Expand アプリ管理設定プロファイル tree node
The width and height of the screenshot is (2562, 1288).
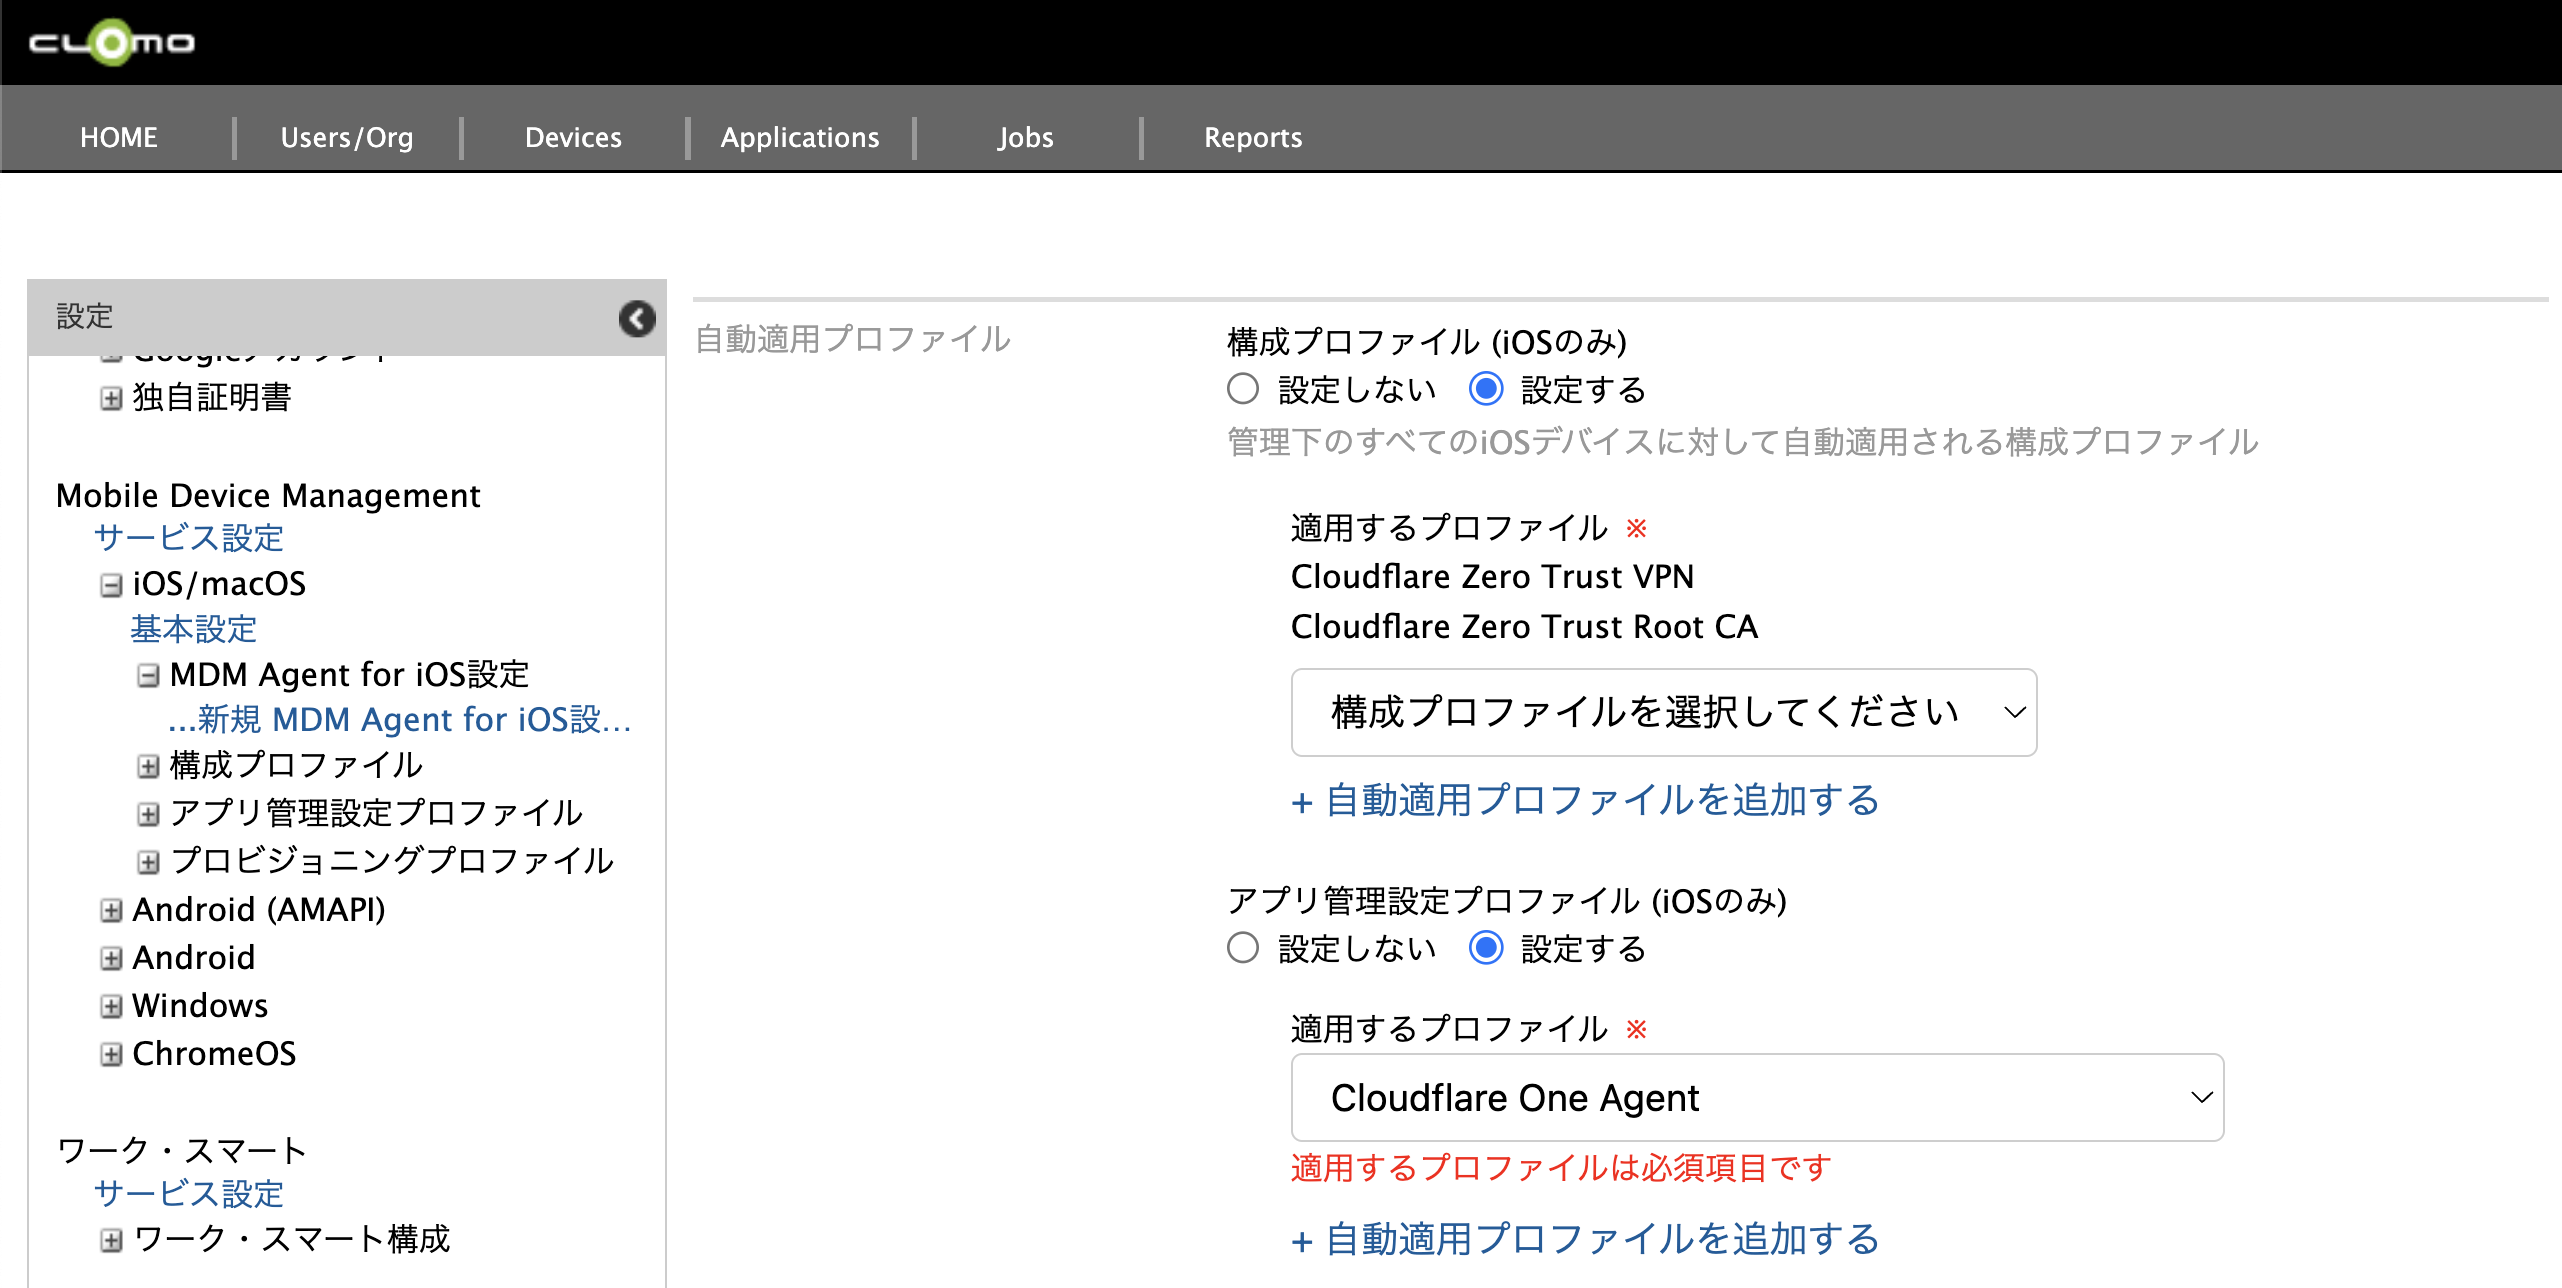(148, 814)
